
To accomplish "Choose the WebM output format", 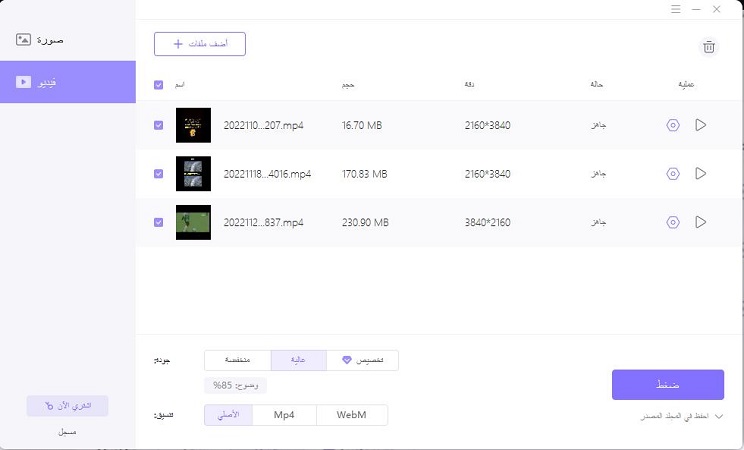I will point(352,415).
